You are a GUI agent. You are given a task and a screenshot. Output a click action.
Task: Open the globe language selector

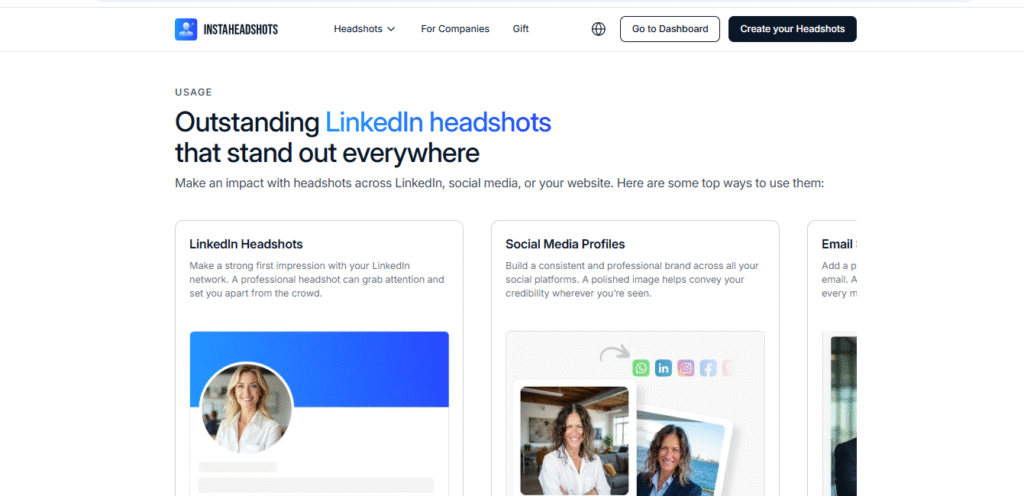coord(598,29)
